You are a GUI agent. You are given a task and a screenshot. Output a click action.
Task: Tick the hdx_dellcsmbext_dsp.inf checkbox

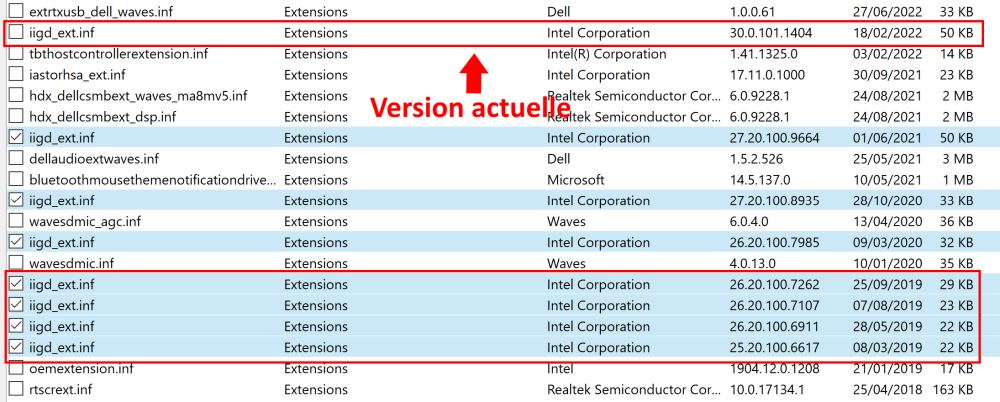click(15, 117)
